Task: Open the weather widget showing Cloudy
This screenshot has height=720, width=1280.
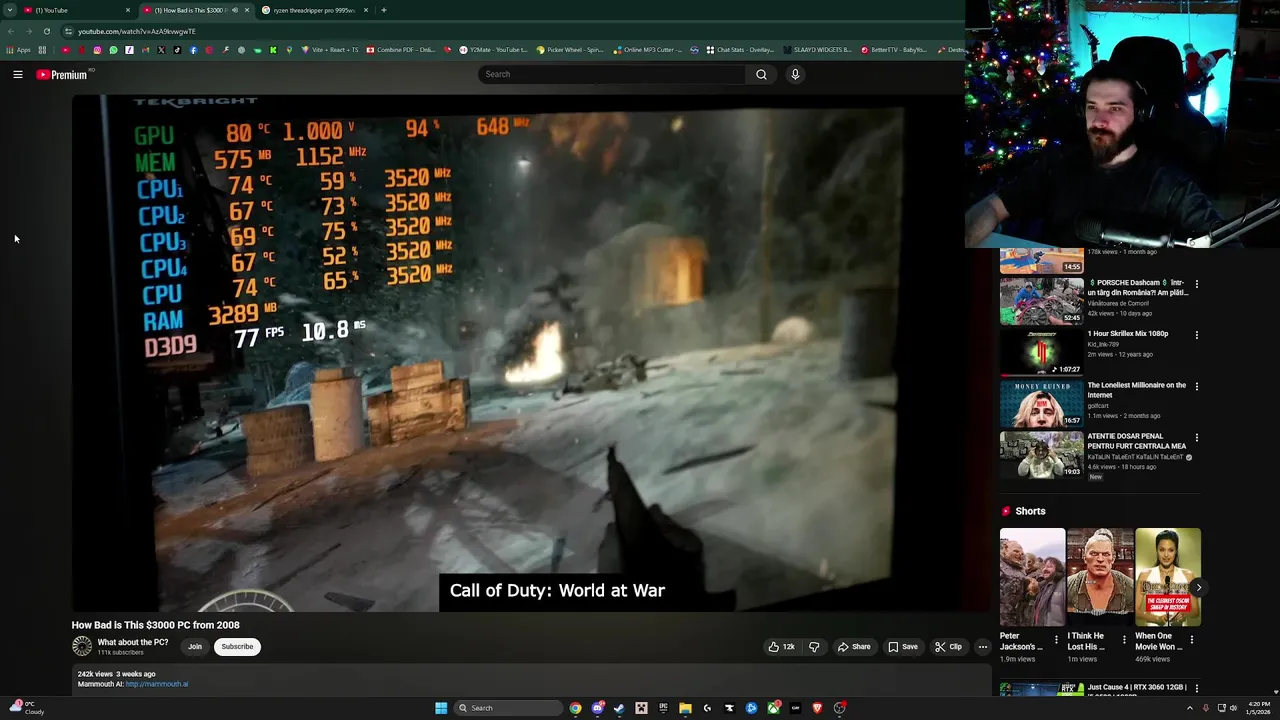Action: 26,708
